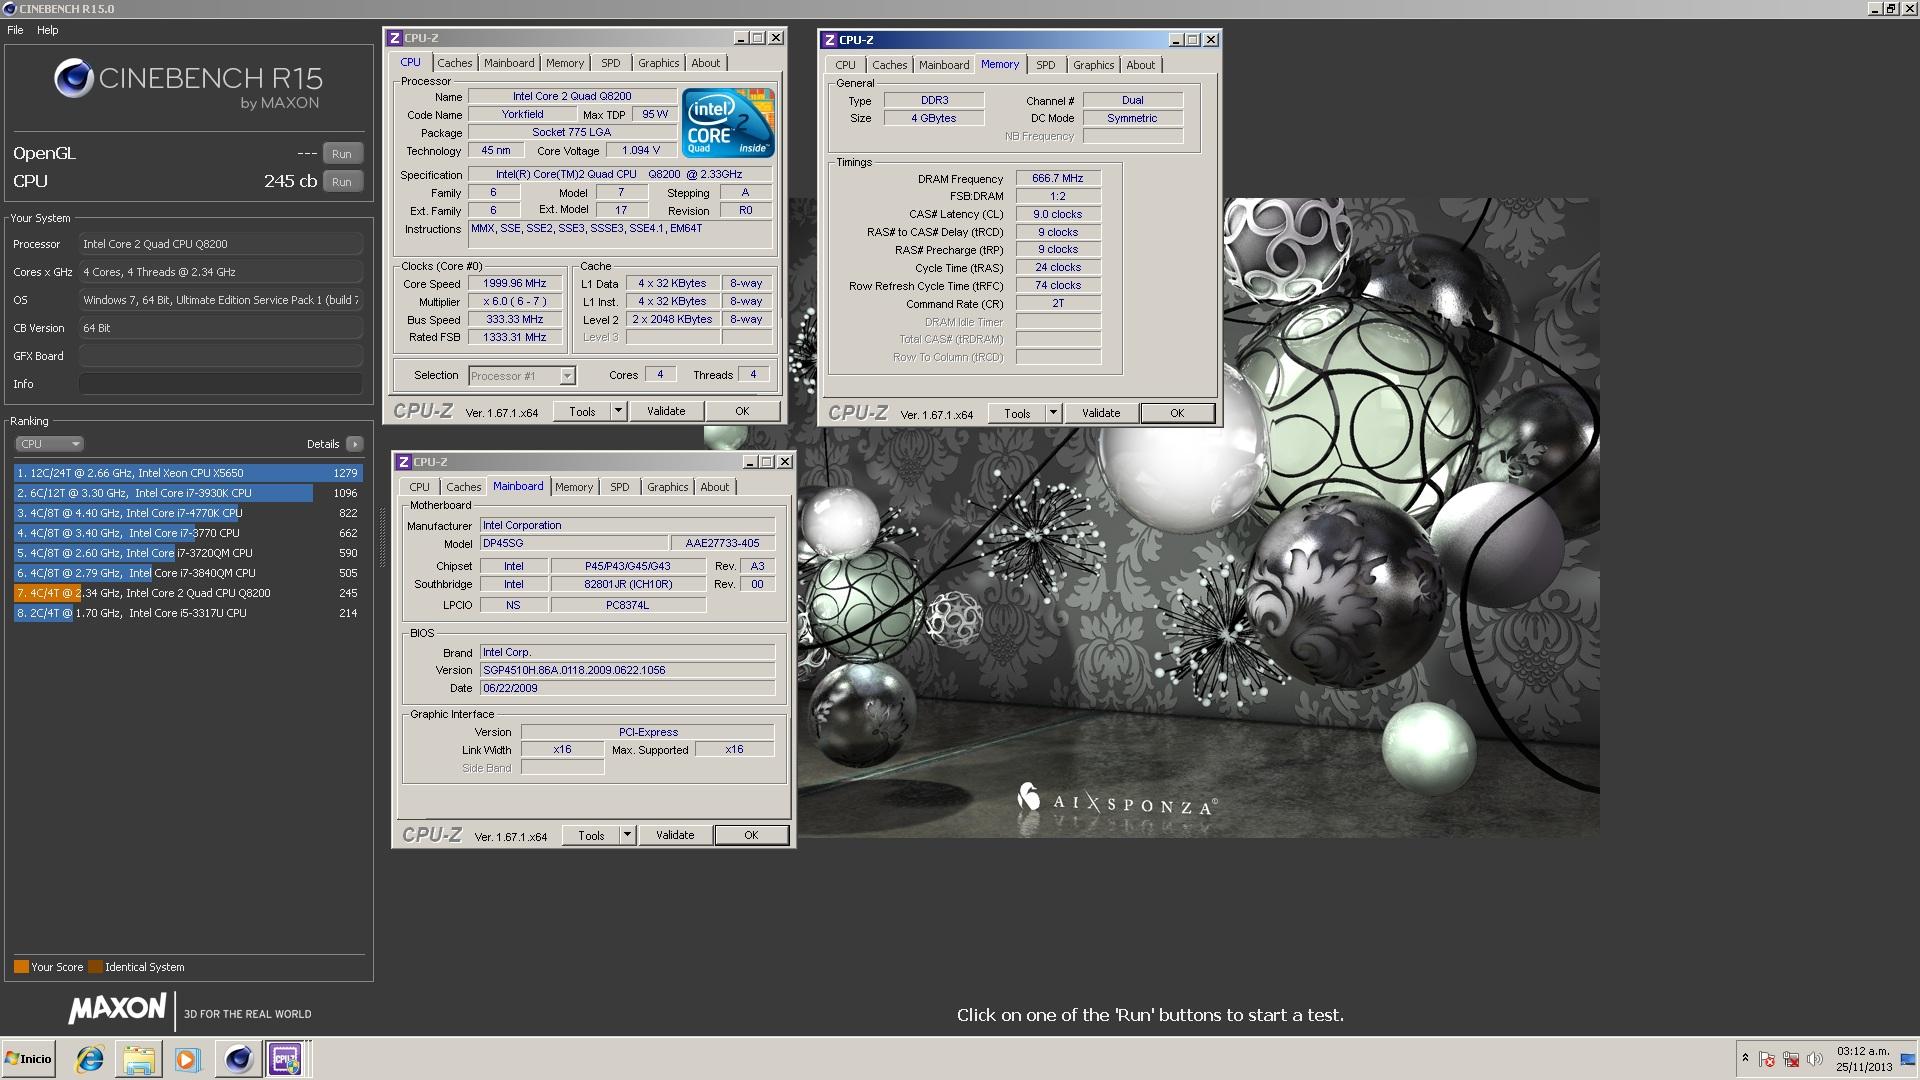Screen dimensions: 1920x1080
Task: Open Tools dropdown arrow in CPU window
Action: tap(618, 411)
